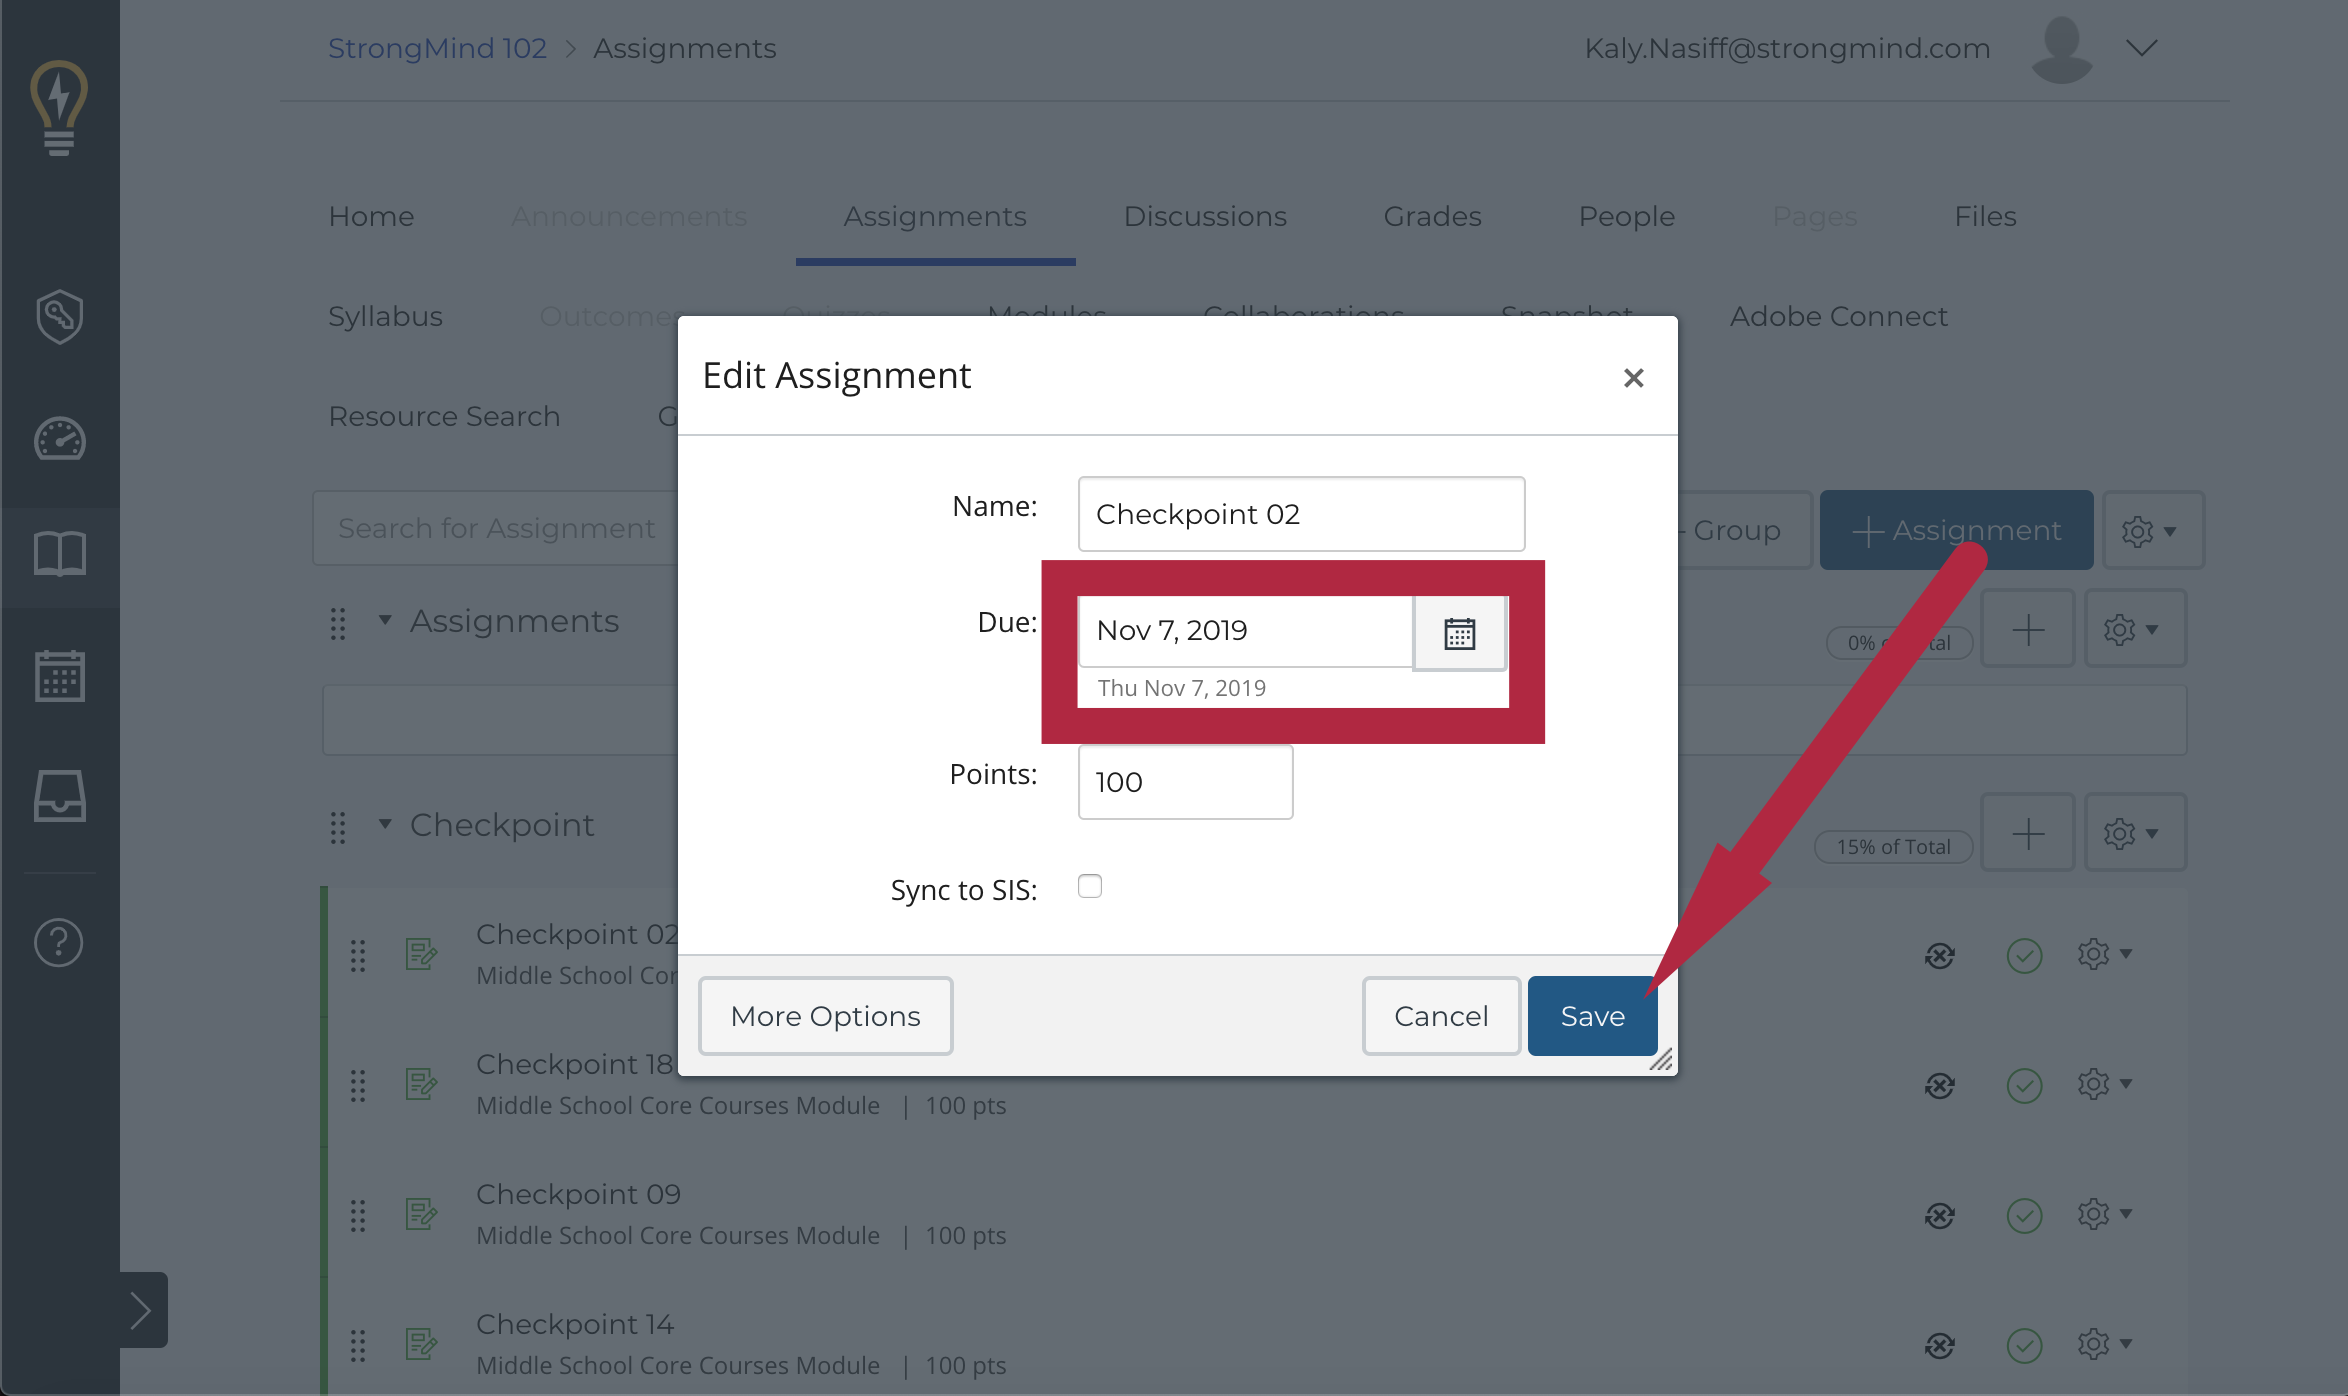Click the calendar sidebar icon

point(60,676)
